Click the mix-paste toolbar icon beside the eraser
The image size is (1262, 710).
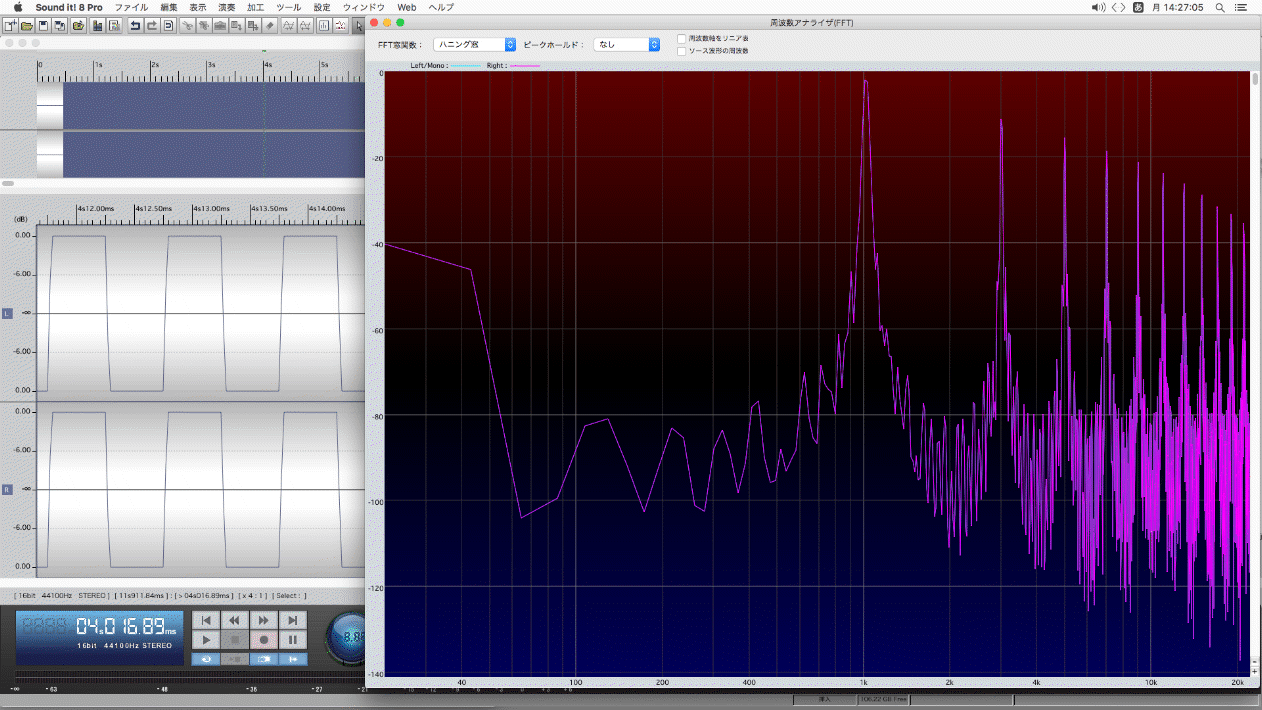[x=253, y=24]
